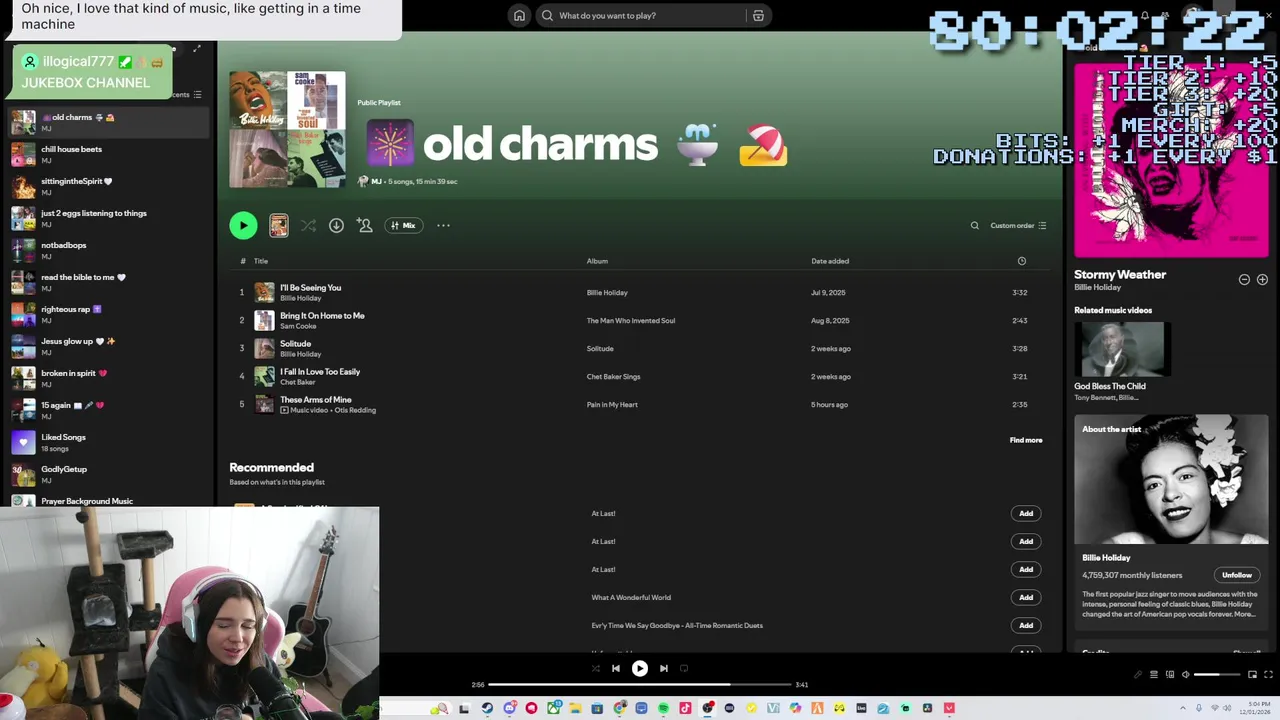Open the green Spotify icon in taskbar
The height and width of the screenshot is (720, 1280).
tap(663, 708)
